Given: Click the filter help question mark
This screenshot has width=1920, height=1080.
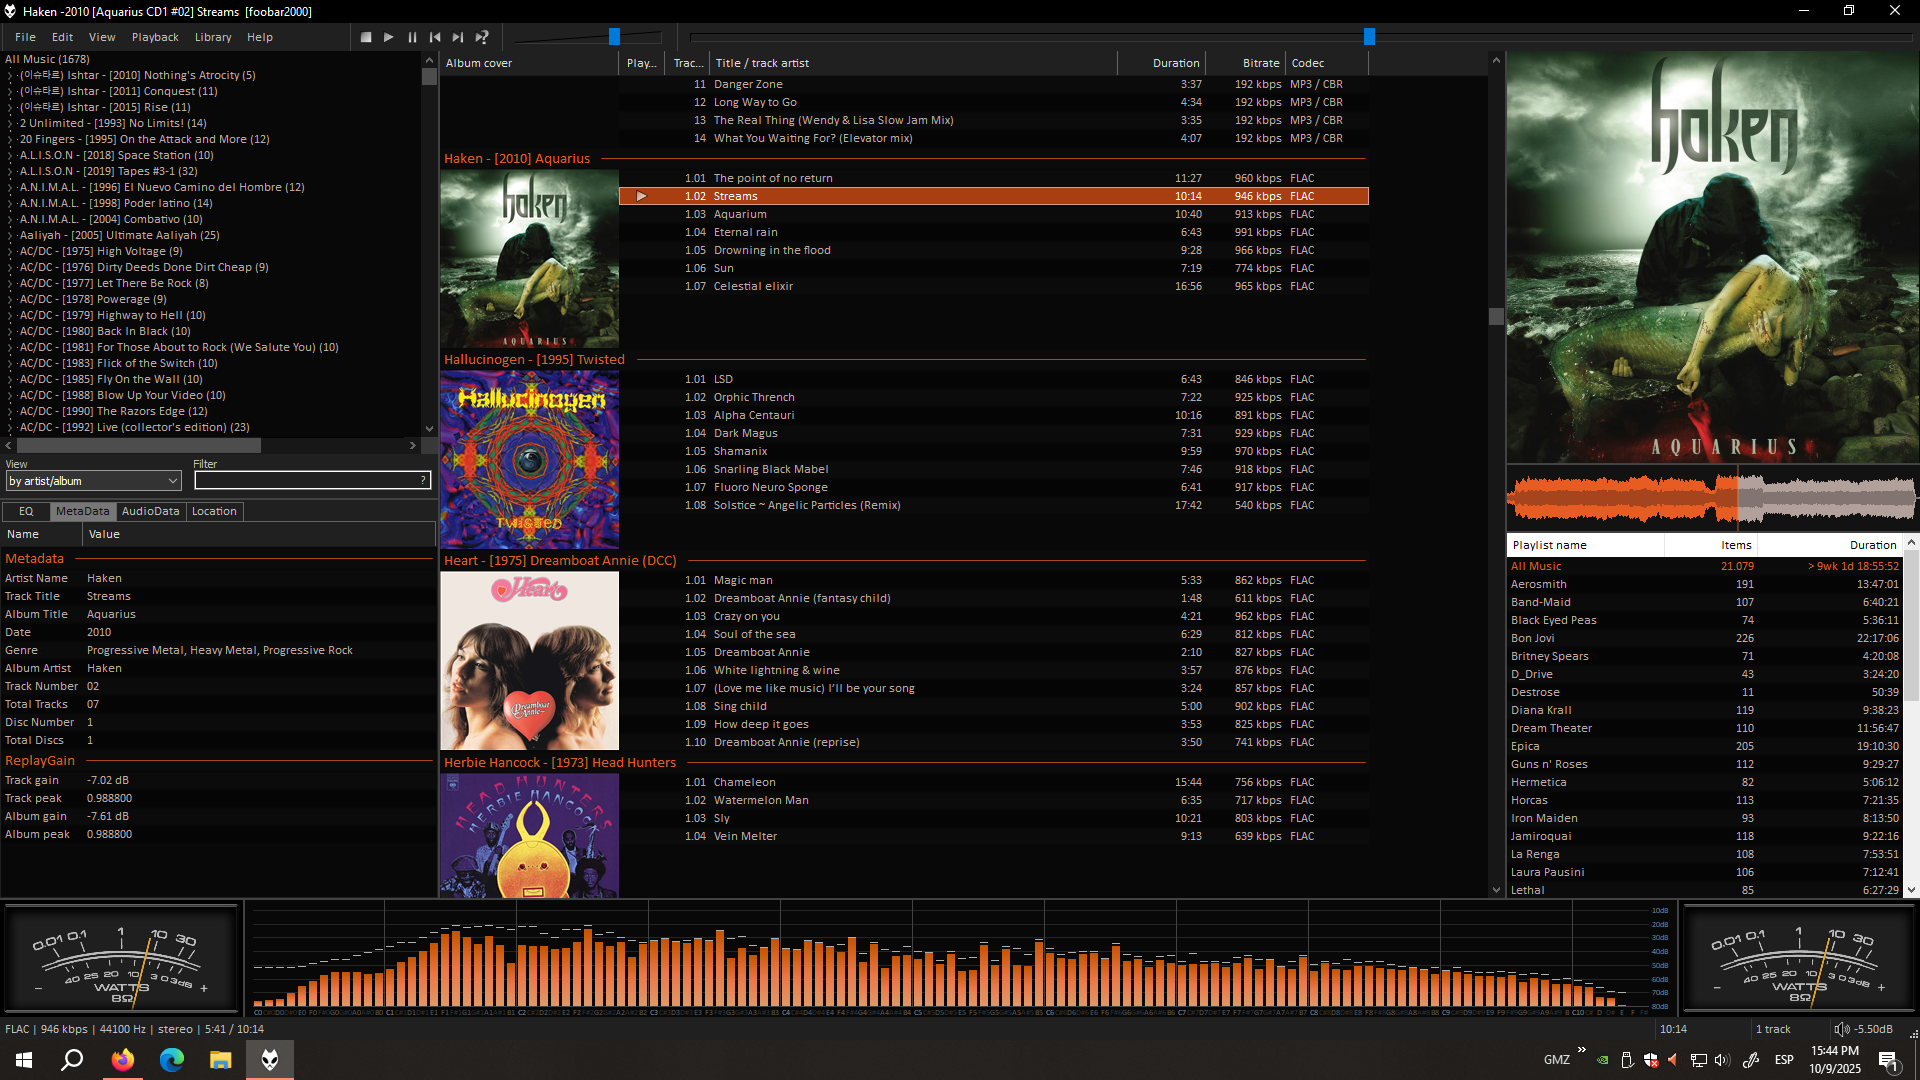Looking at the screenshot, I should [423, 481].
